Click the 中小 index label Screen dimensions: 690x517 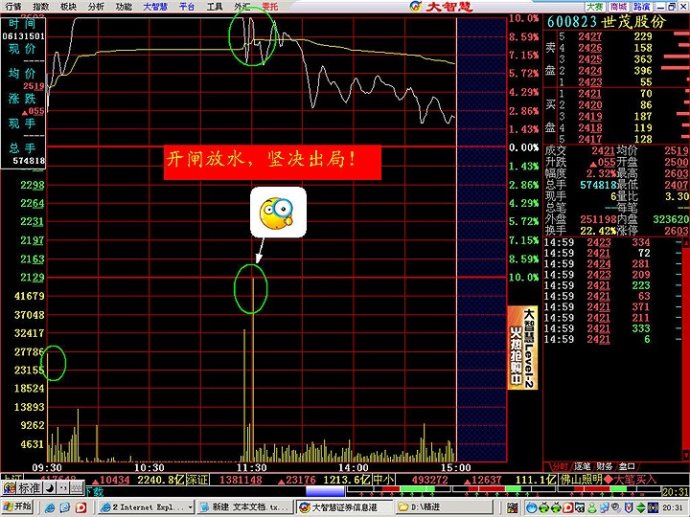pos(384,479)
